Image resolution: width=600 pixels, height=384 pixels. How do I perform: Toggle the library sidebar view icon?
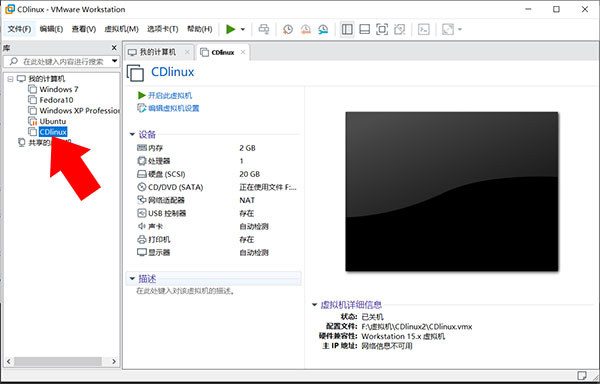click(x=347, y=29)
